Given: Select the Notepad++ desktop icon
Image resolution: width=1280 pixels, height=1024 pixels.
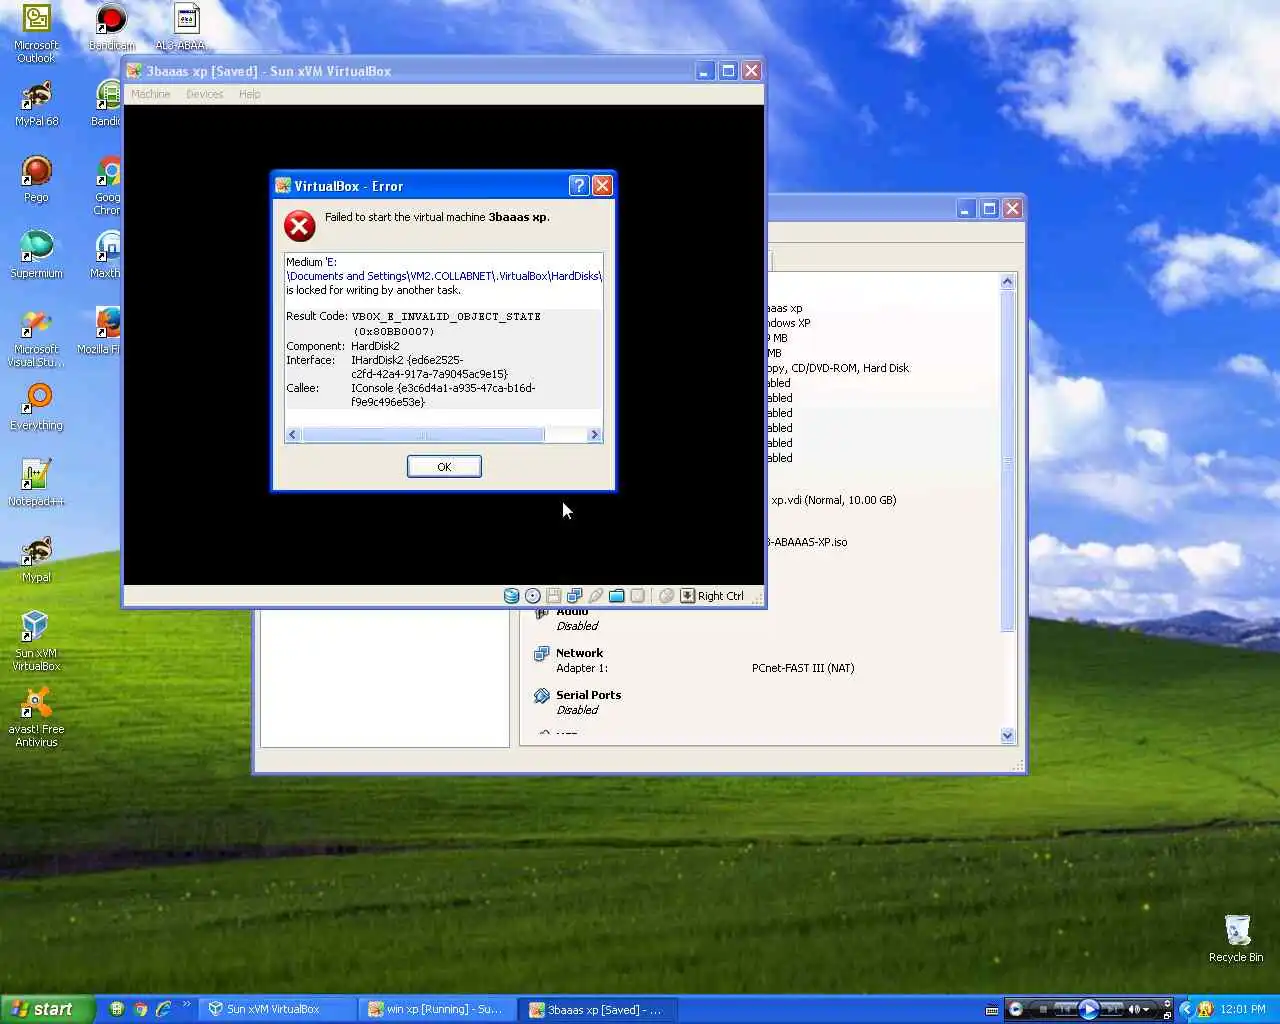Looking at the screenshot, I should pos(36,484).
